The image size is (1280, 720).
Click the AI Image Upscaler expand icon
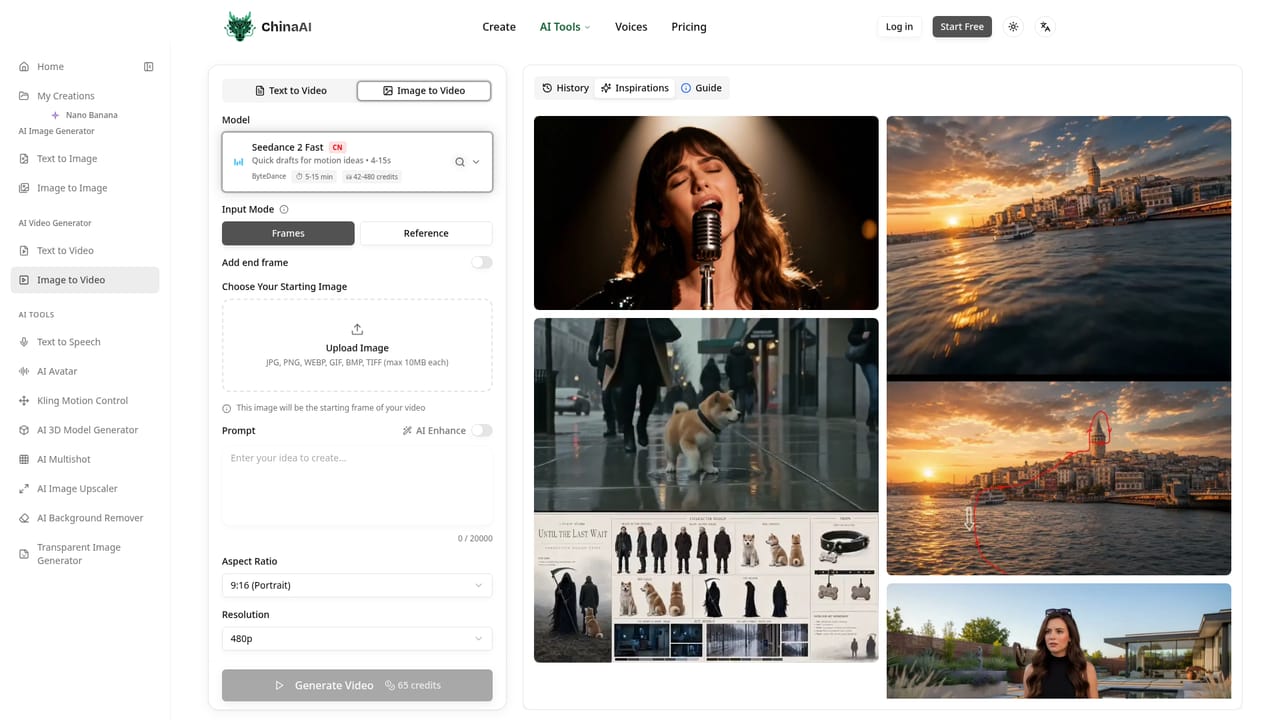point(24,489)
